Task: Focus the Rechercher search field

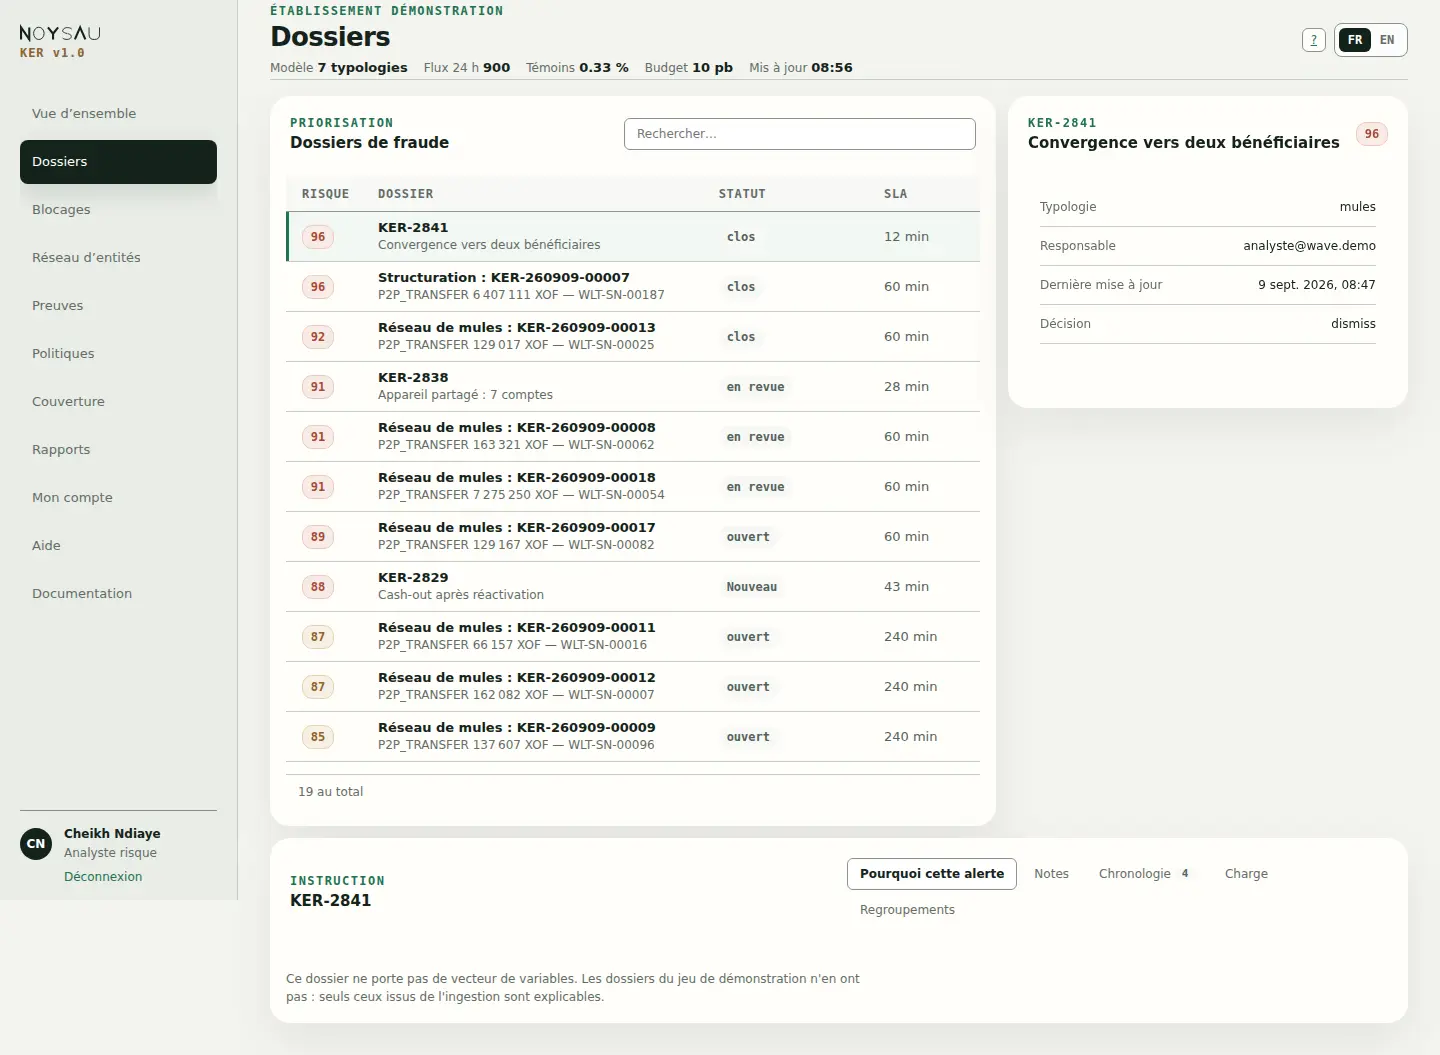Action: pyautogui.click(x=800, y=134)
